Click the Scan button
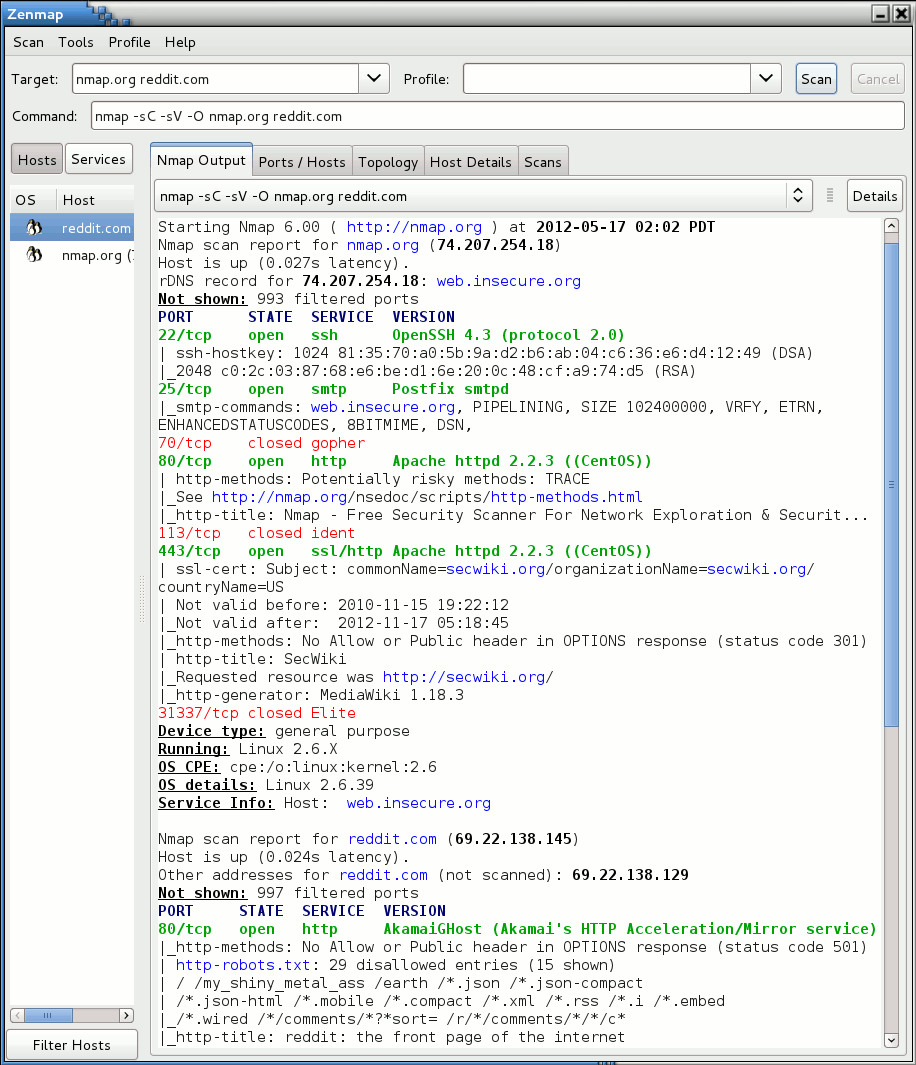 (815, 78)
